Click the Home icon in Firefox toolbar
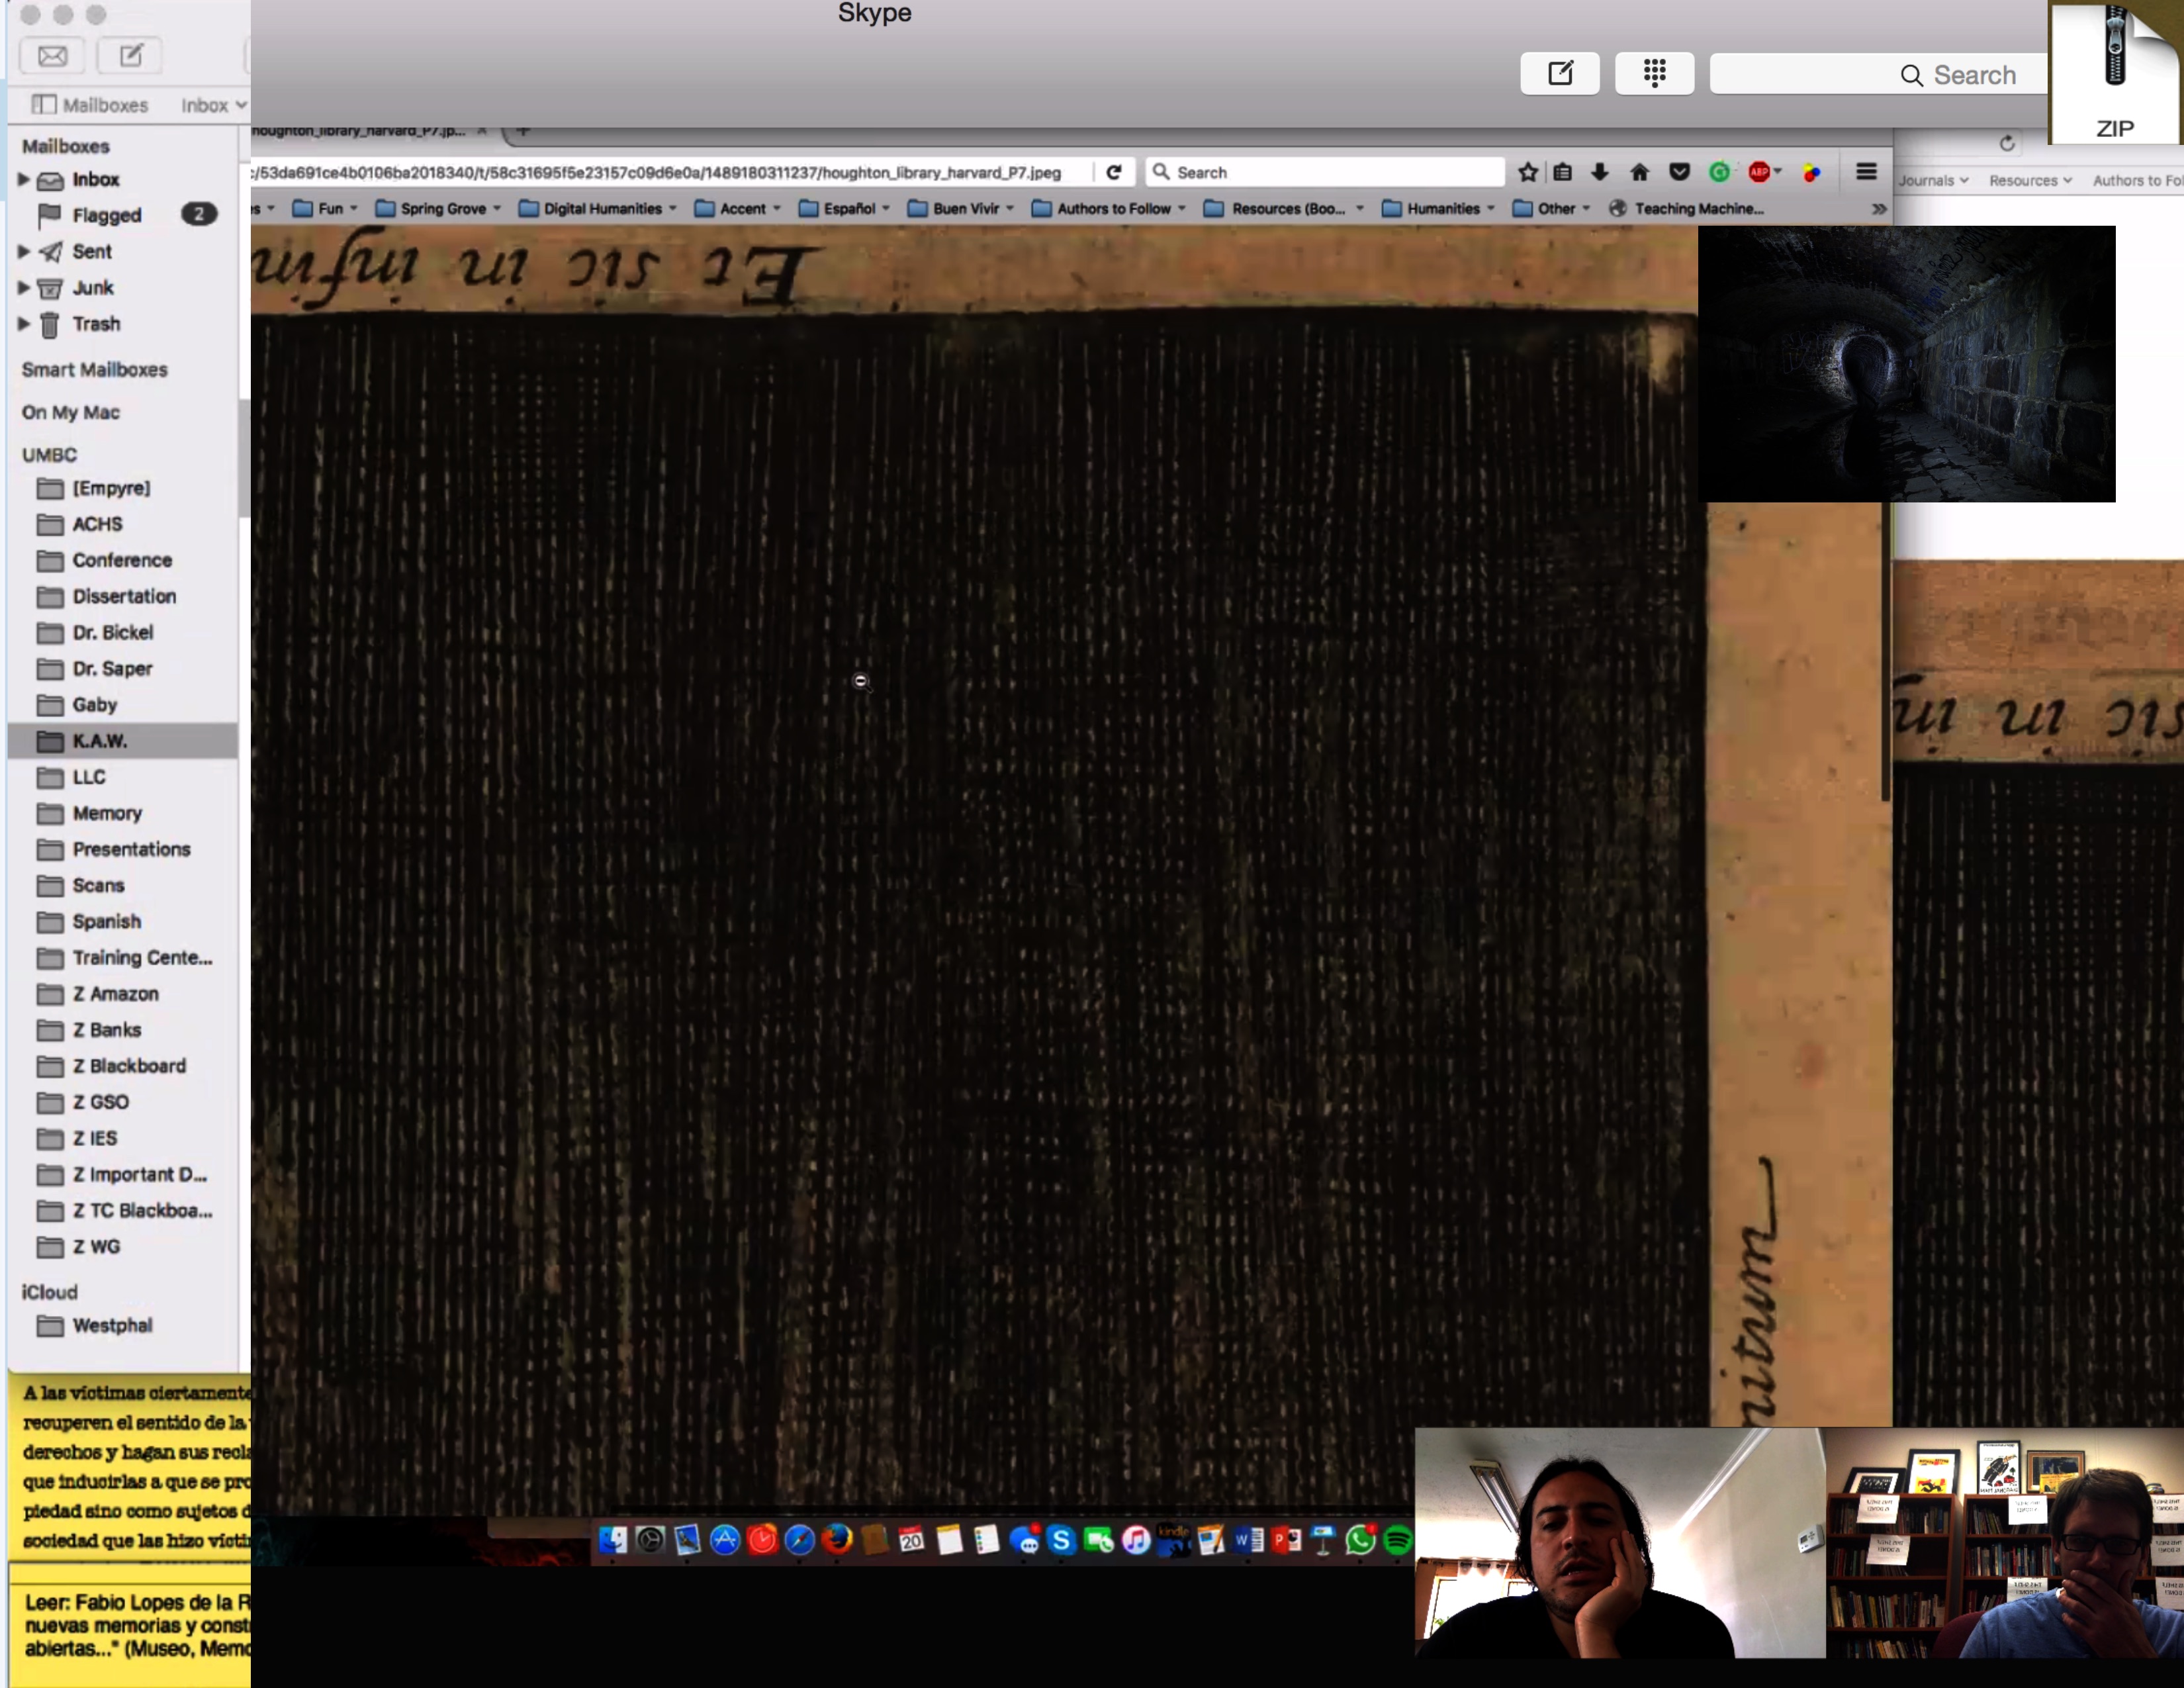2184x1688 pixels. coord(1639,172)
